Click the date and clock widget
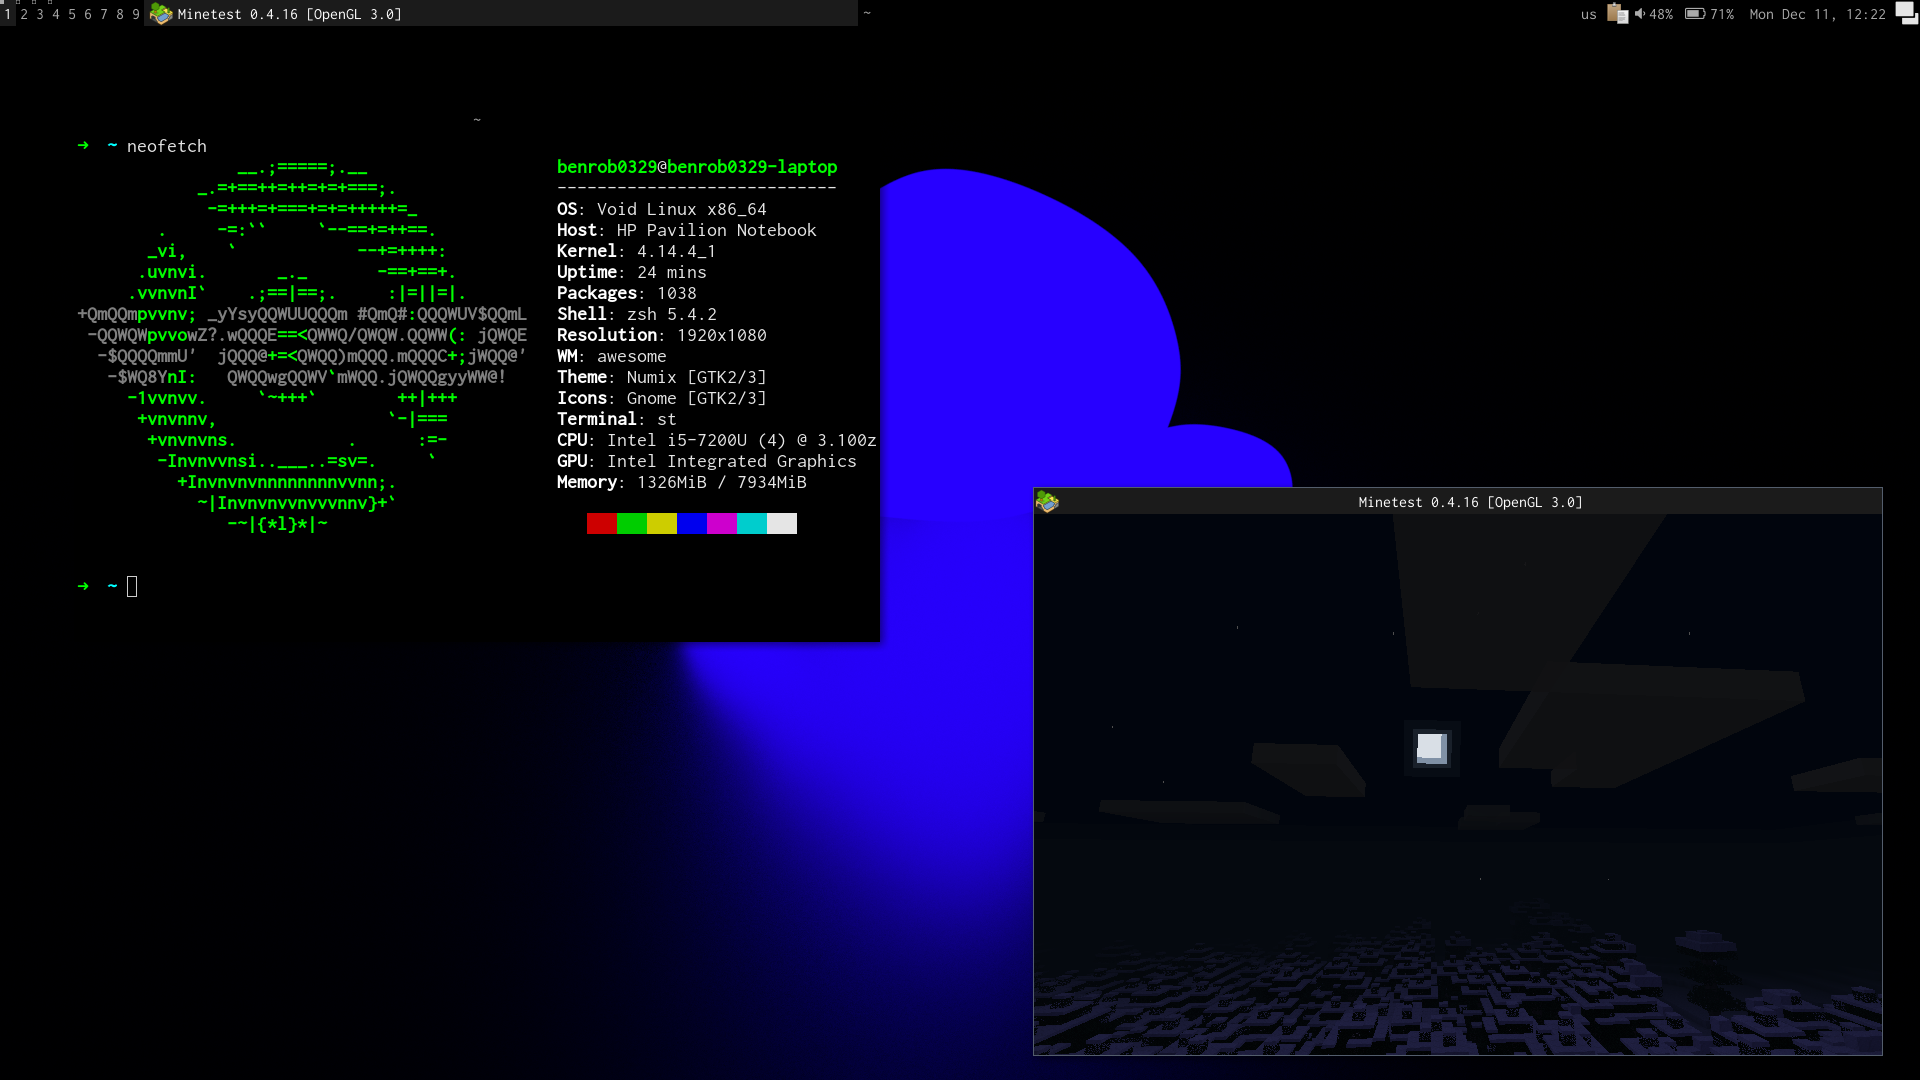The height and width of the screenshot is (1080, 1920). tap(1817, 14)
